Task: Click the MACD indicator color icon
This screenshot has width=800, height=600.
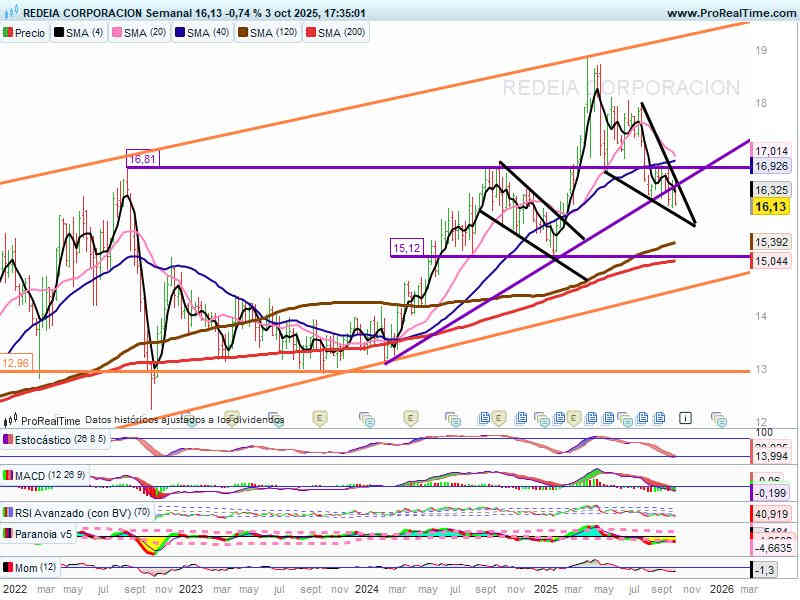Action: click(x=9, y=474)
